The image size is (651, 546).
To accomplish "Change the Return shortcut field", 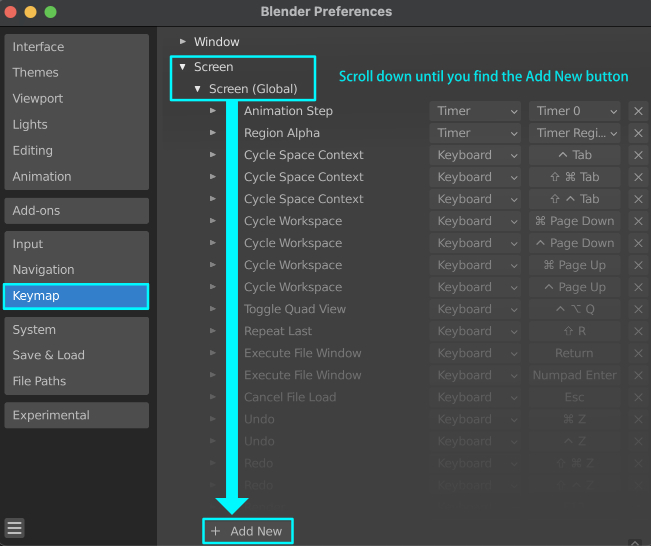I will tap(575, 353).
